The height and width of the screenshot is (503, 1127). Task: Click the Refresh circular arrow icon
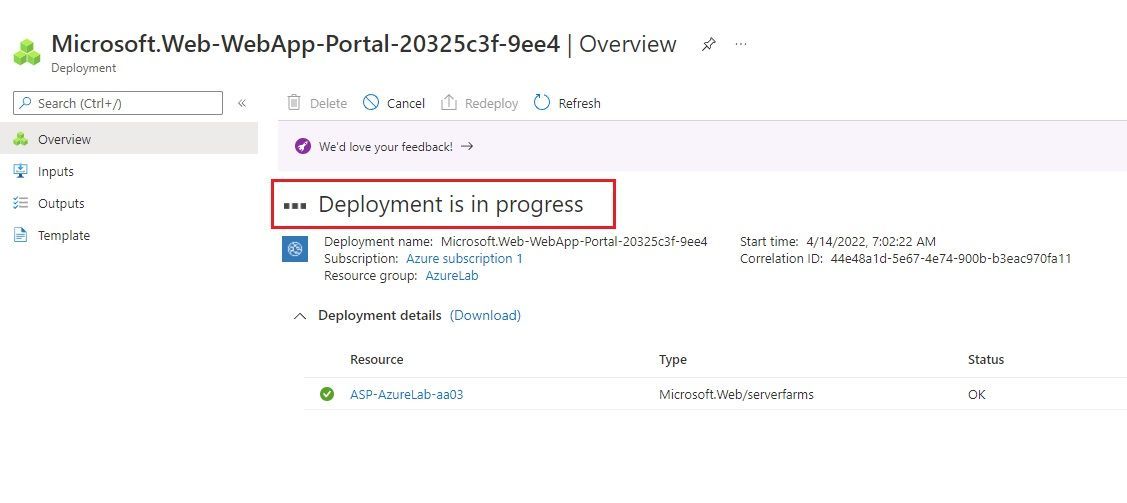tap(542, 103)
